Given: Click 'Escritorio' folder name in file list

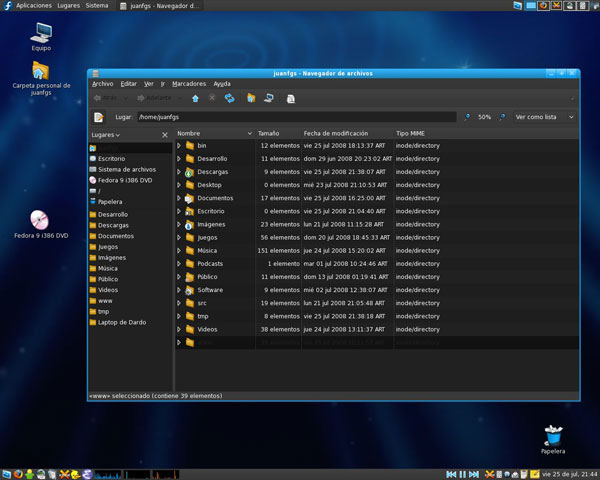Looking at the screenshot, I should (x=211, y=211).
